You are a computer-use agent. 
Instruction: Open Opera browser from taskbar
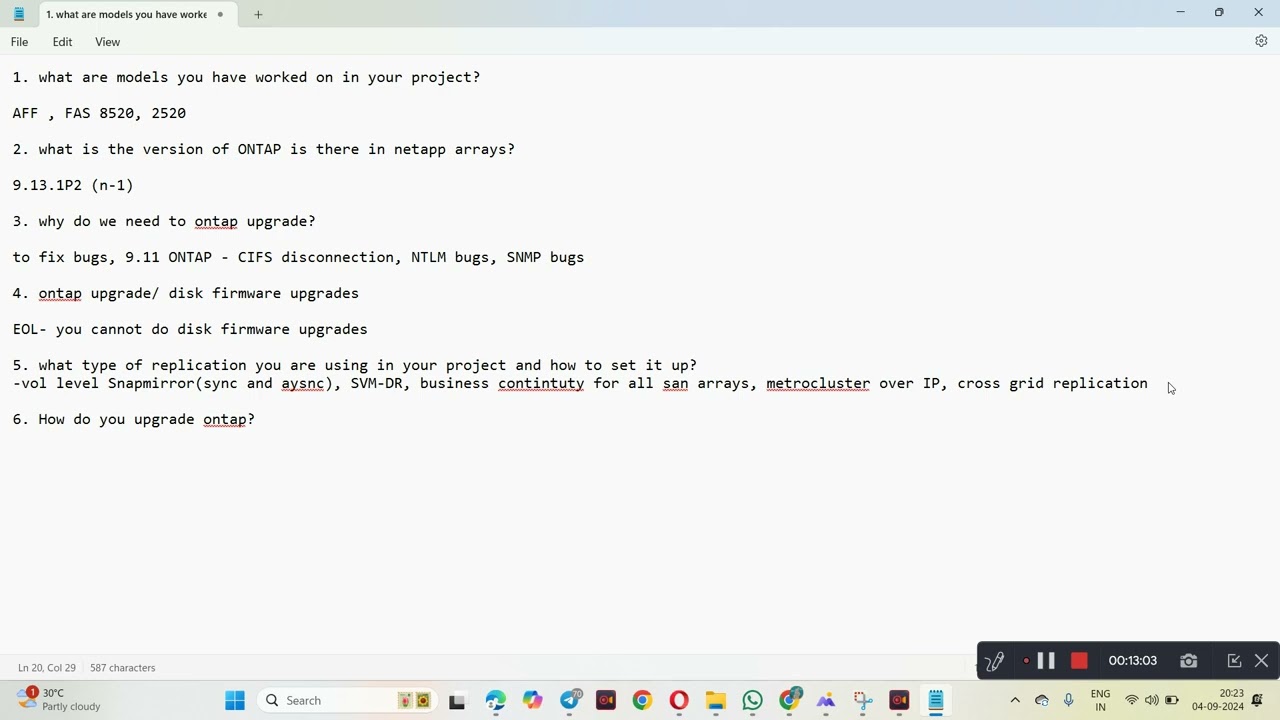679,700
